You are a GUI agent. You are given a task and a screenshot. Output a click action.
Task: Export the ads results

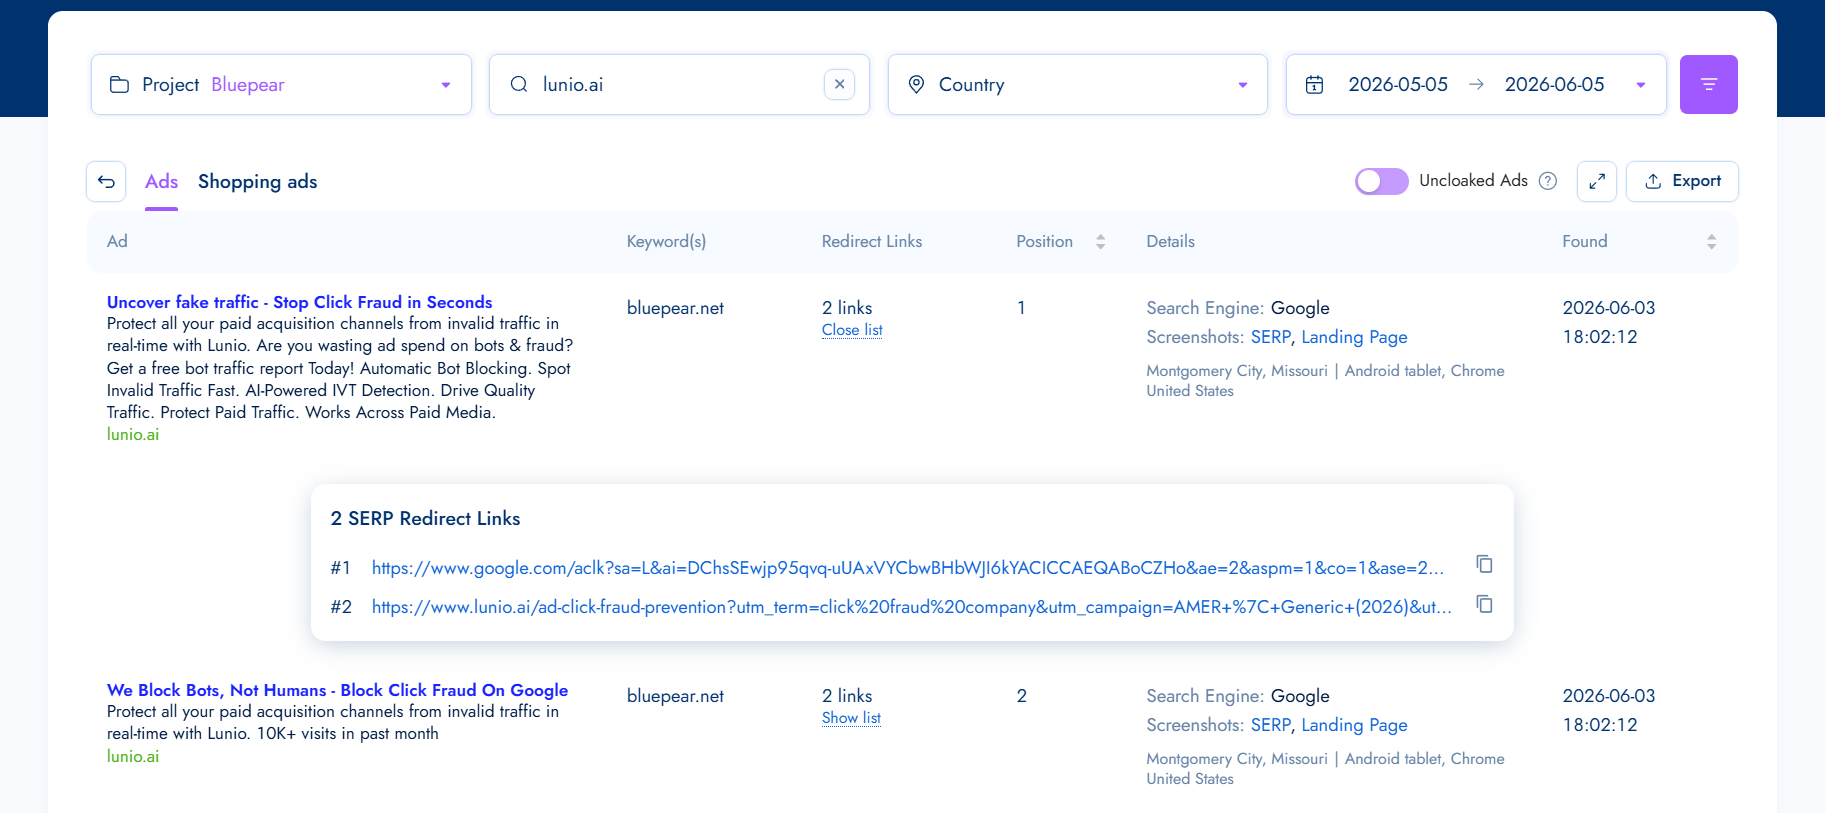[x=1682, y=181]
